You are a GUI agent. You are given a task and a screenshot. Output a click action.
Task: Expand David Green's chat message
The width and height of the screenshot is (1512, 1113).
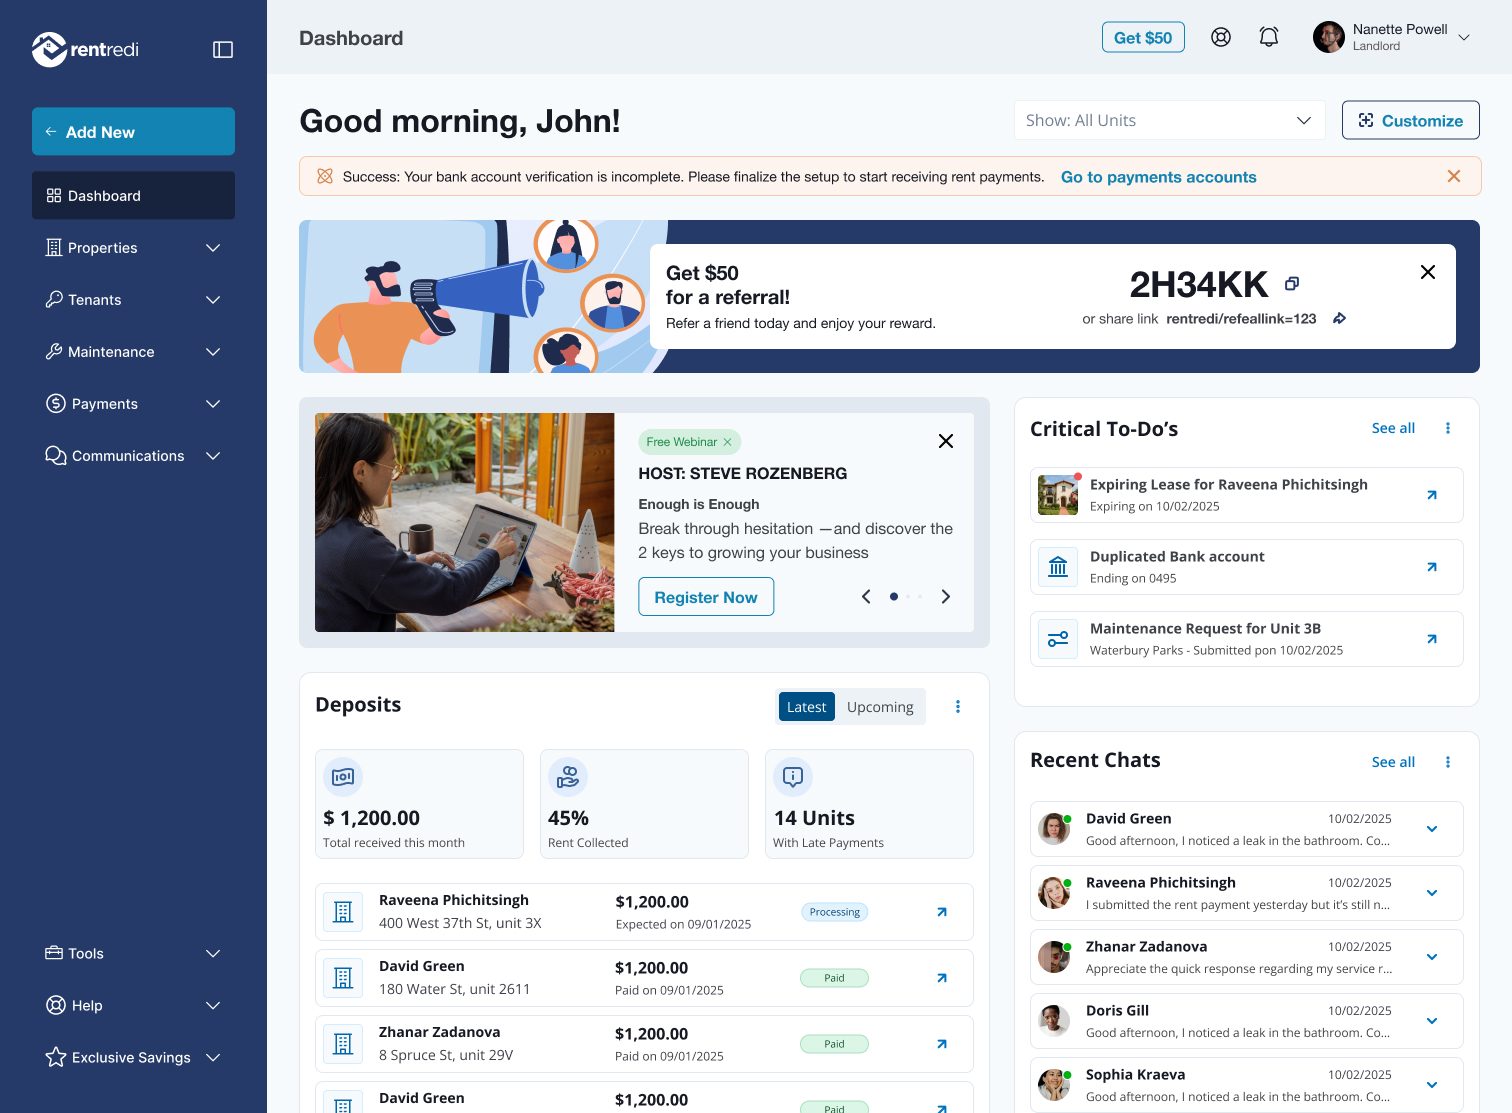click(1432, 829)
